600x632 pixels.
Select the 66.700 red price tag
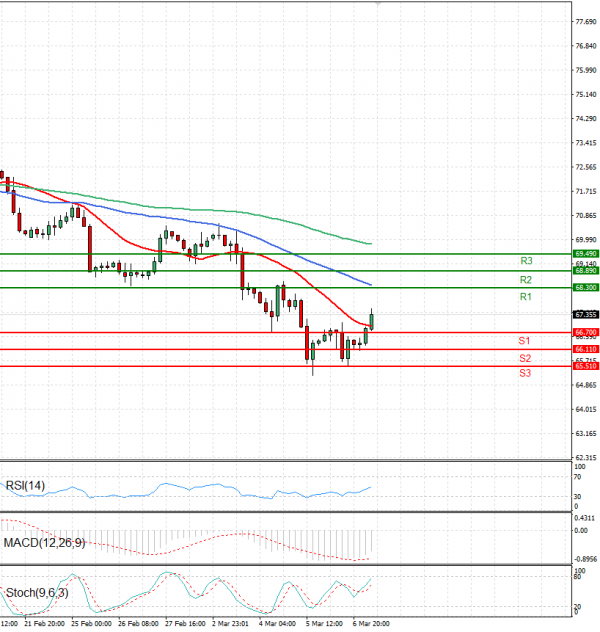585,333
